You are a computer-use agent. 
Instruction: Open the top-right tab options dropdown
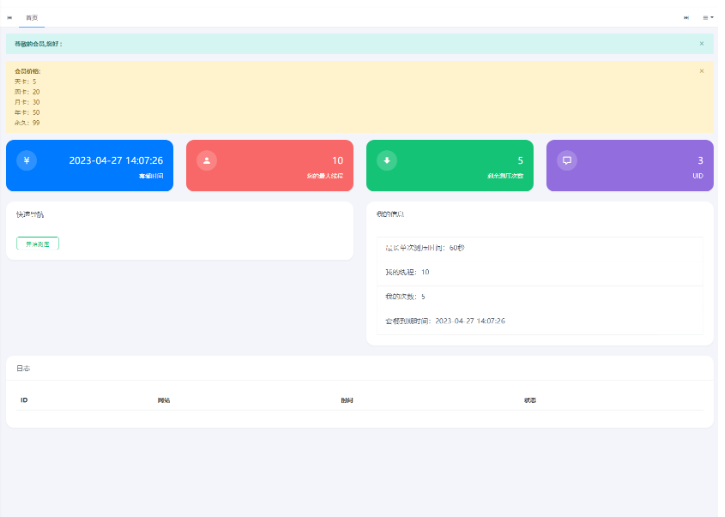coord(707,17)
